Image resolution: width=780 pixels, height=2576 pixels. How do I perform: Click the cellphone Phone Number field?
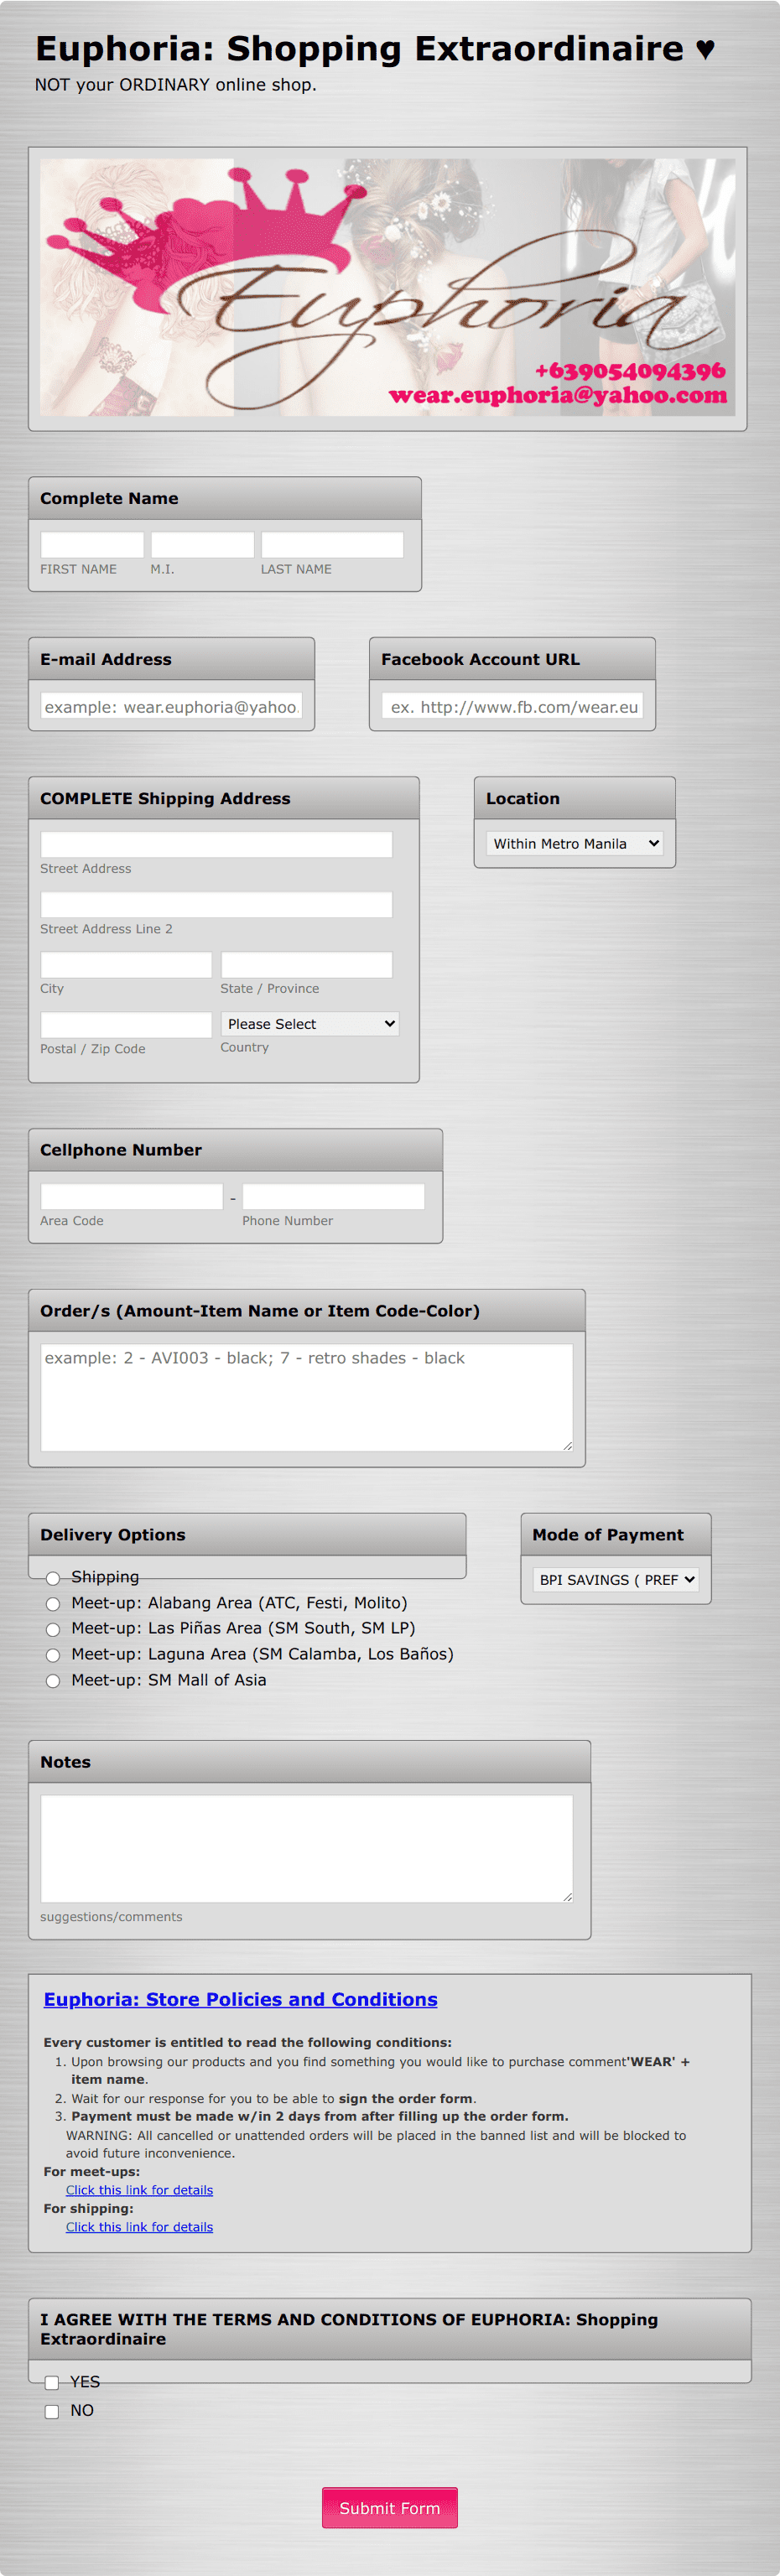click(333, 1196)
